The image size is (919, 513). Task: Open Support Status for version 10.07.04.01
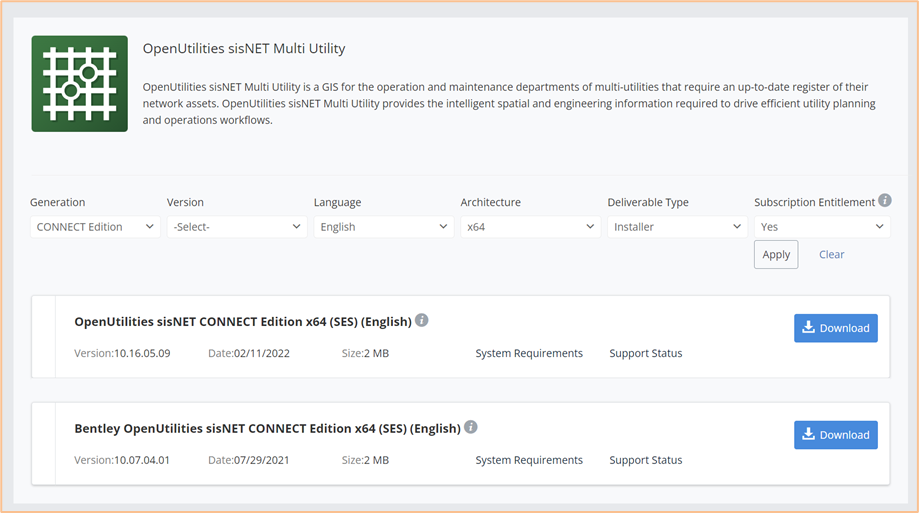pyautogui.click(x=646, y=460)
